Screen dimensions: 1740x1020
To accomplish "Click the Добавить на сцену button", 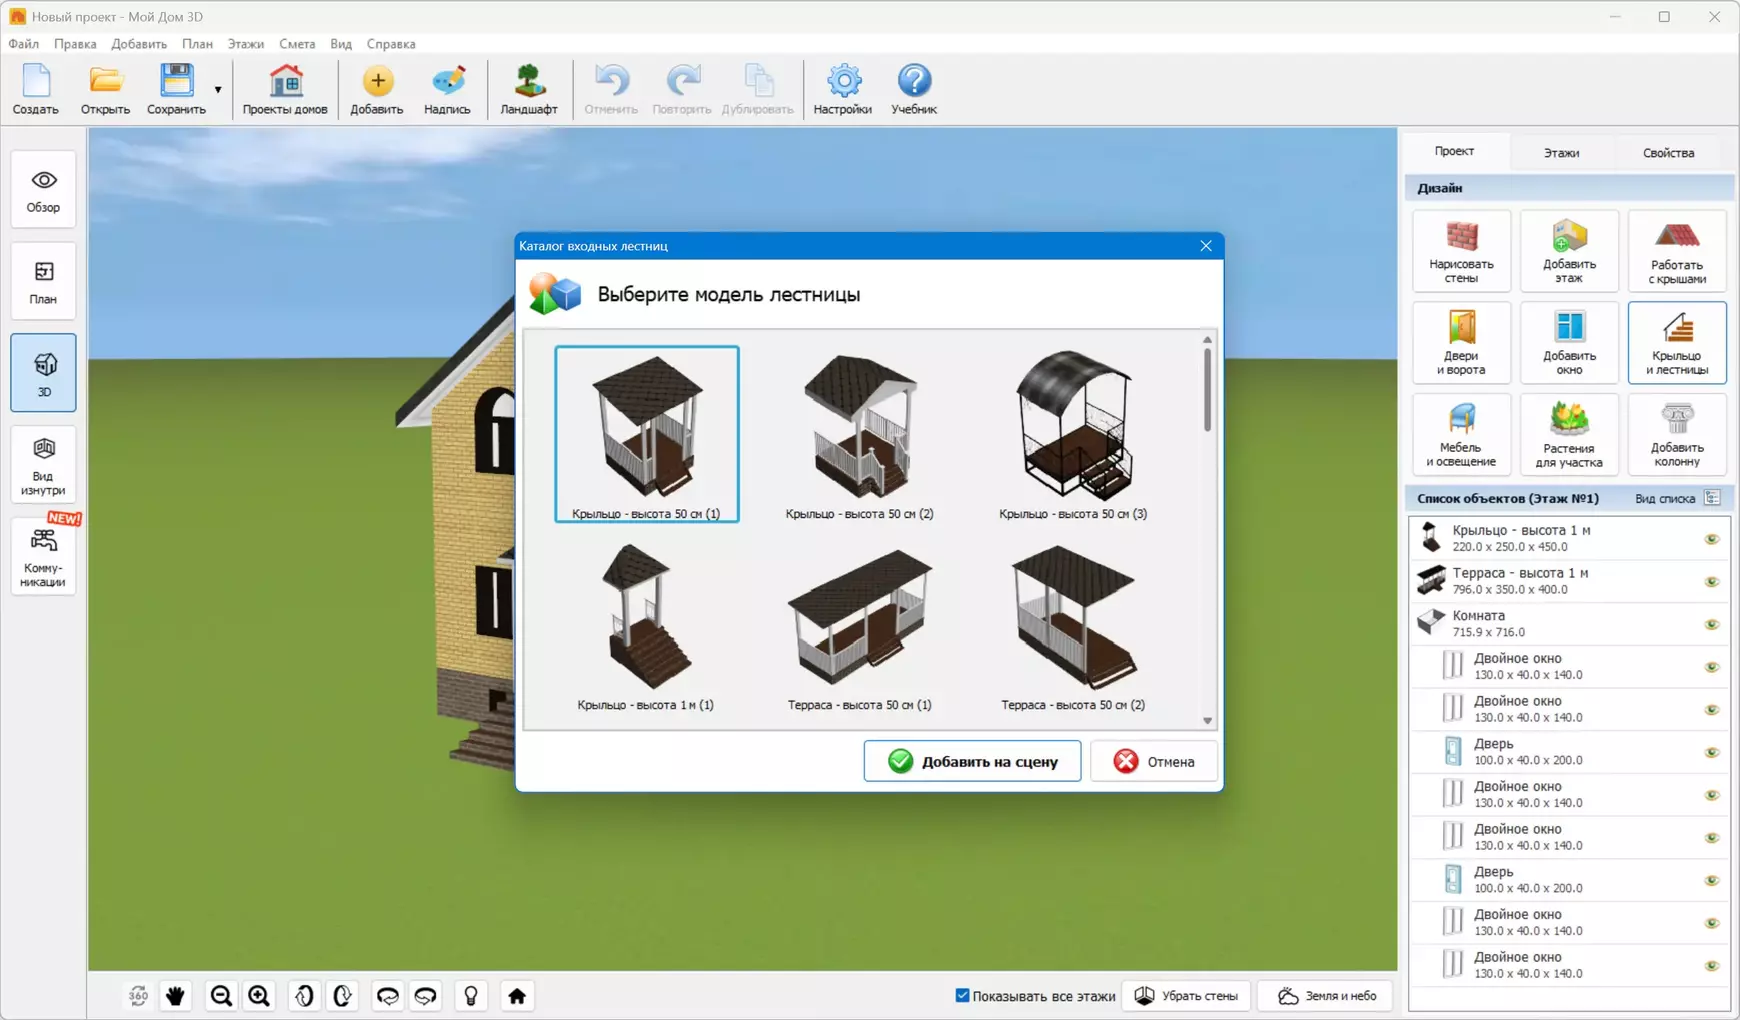I will tap(972, 761).
